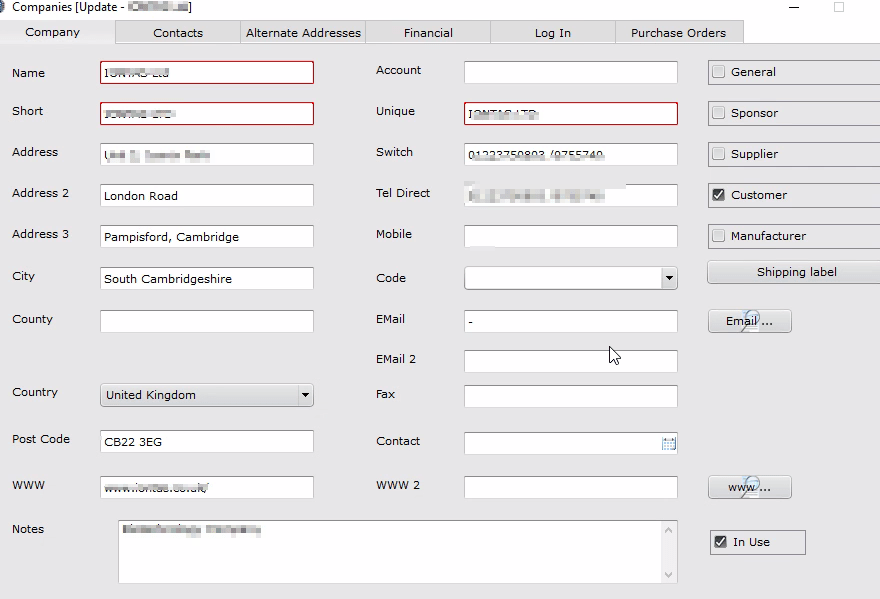The width and height of the screenshot is (880, 599).
Task: Click the app icon in title bar
Action: 3,6
